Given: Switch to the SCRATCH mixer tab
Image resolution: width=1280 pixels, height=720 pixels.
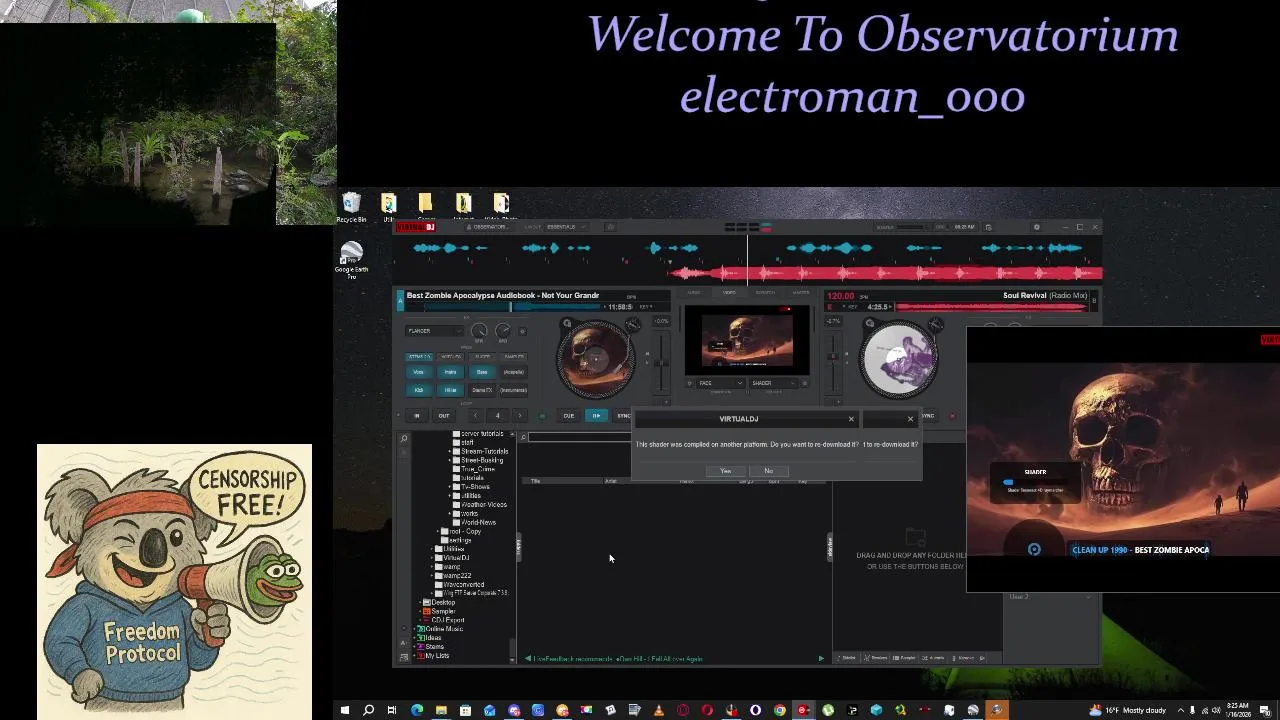Looking at the screenshot, I should tap(765, 293).
